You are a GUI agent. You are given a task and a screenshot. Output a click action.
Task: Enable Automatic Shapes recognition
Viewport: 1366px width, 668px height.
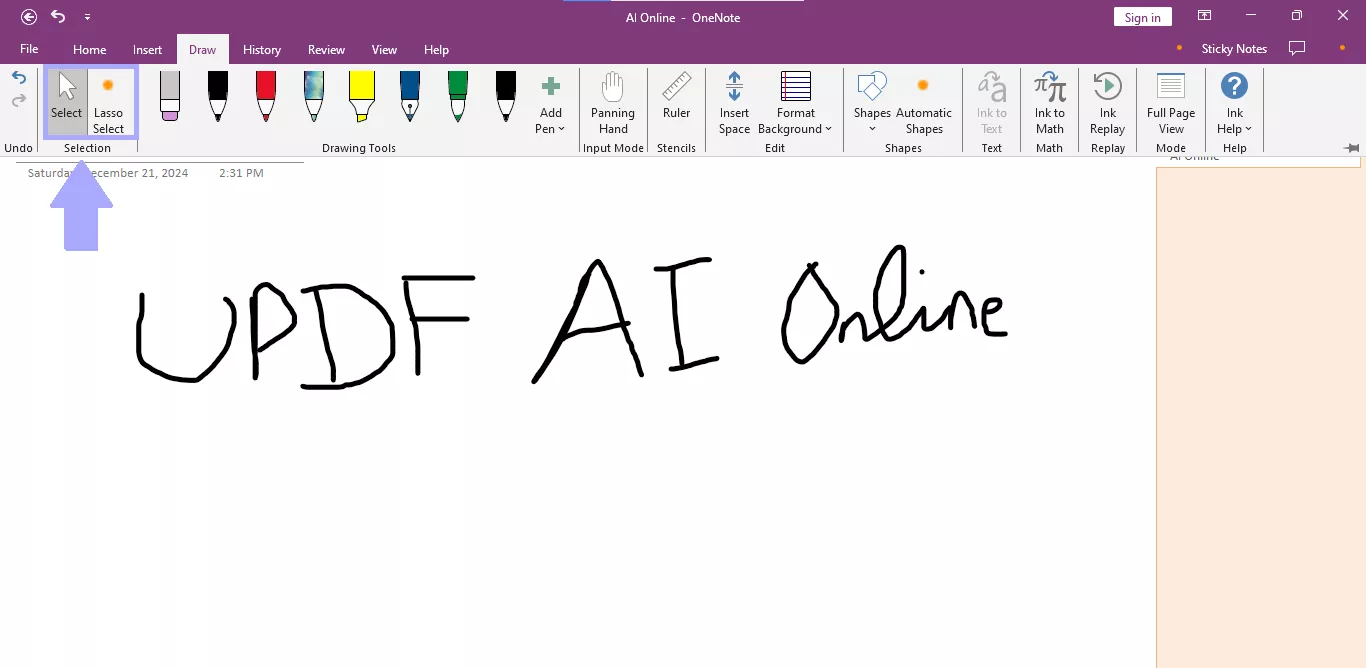(923, 103)
